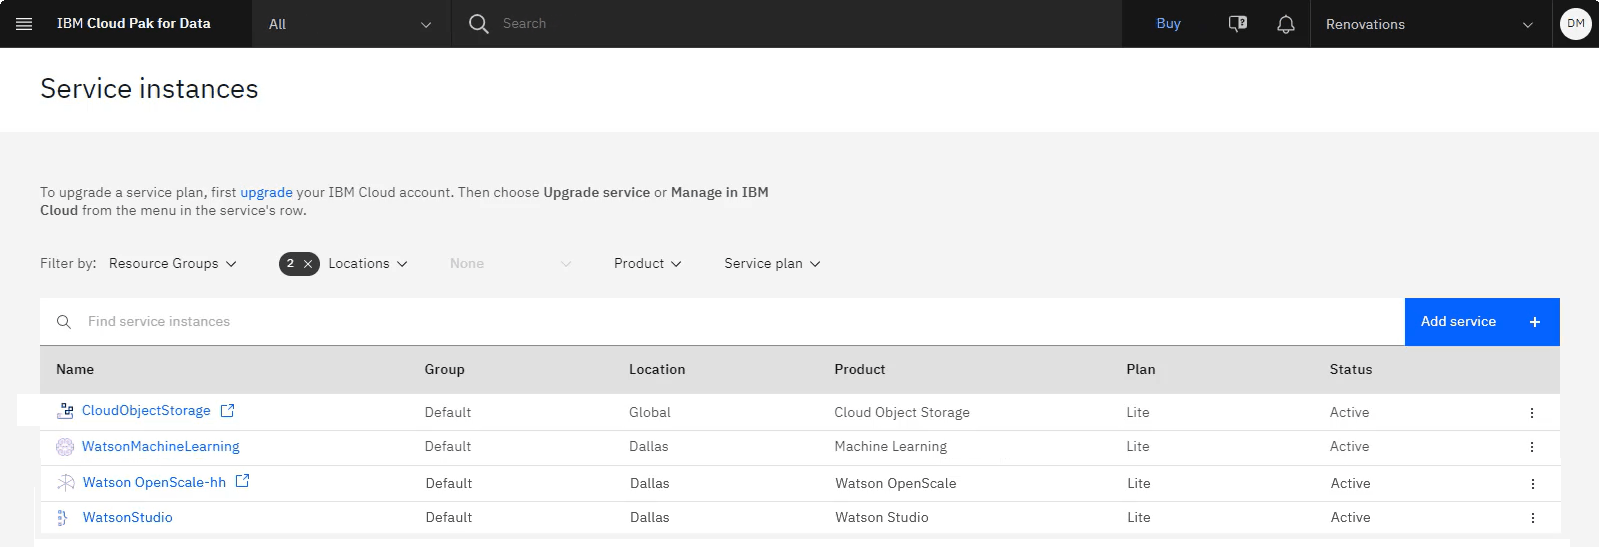Click Active status in WatsonStudio row
This screenshot has height=547, width=1599.
[x=1351, y=518]
